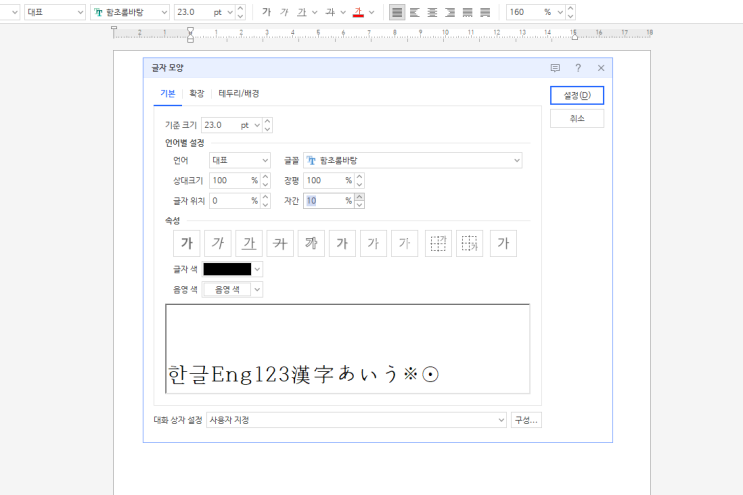Toggle outline text attribute in the 속성 row

[x=311, y=243]
